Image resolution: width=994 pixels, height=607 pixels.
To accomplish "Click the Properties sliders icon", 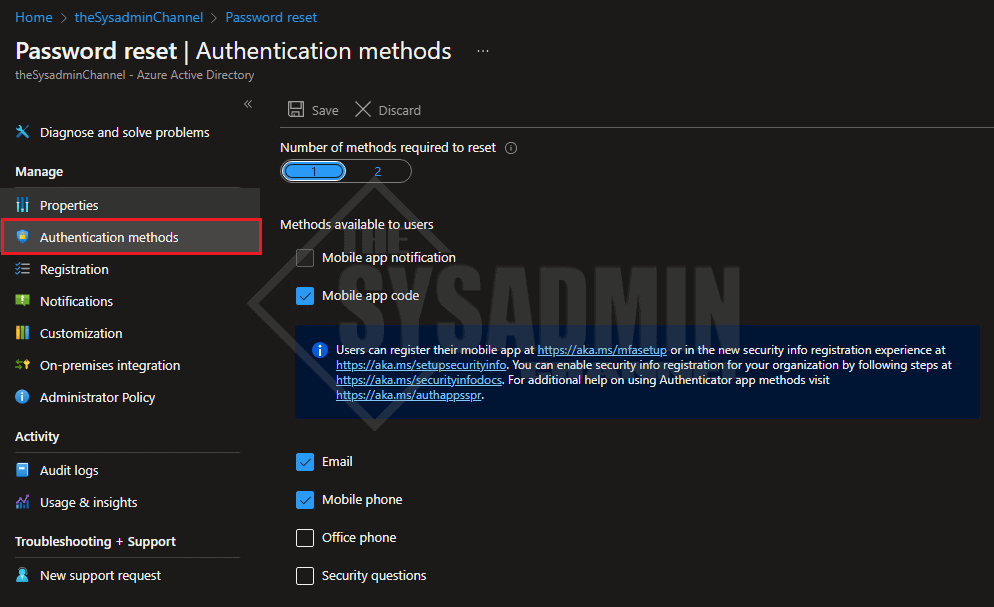I will click(x=22, y=205).
